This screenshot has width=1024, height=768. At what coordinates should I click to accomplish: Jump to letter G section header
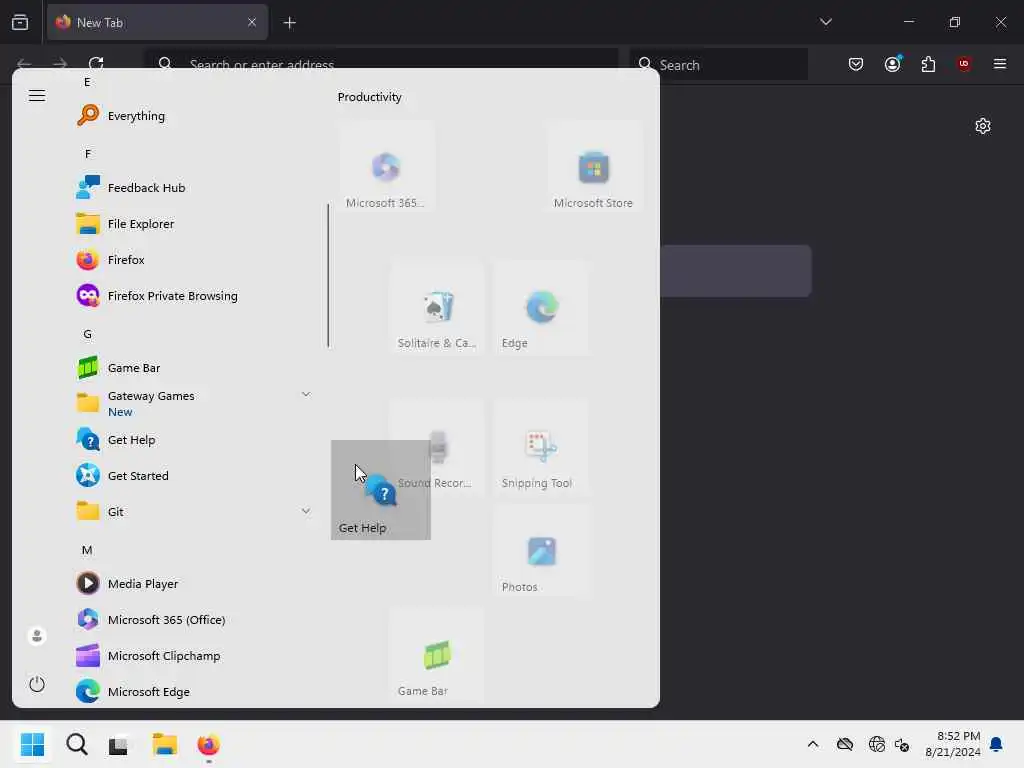pyautogui.click(x=88, y=334)
